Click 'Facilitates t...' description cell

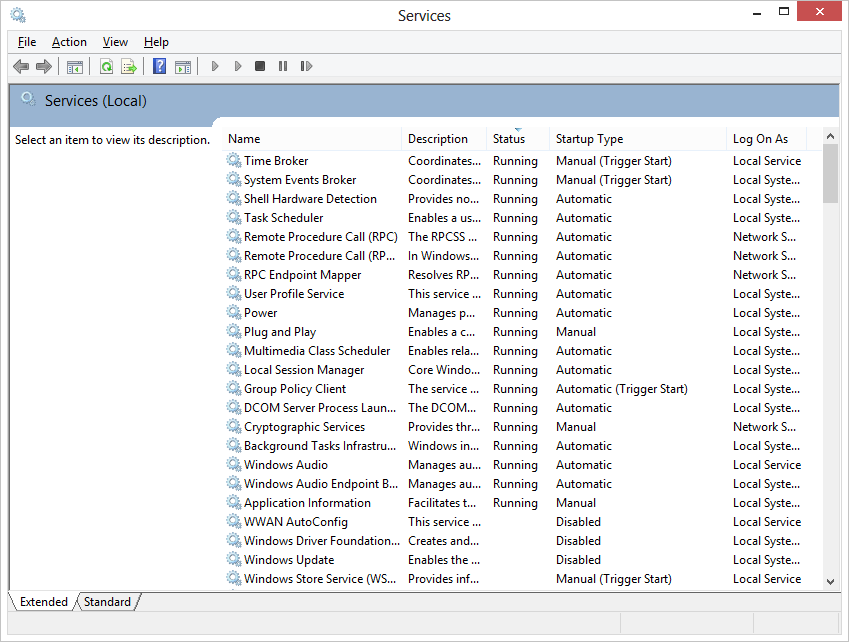442,503
